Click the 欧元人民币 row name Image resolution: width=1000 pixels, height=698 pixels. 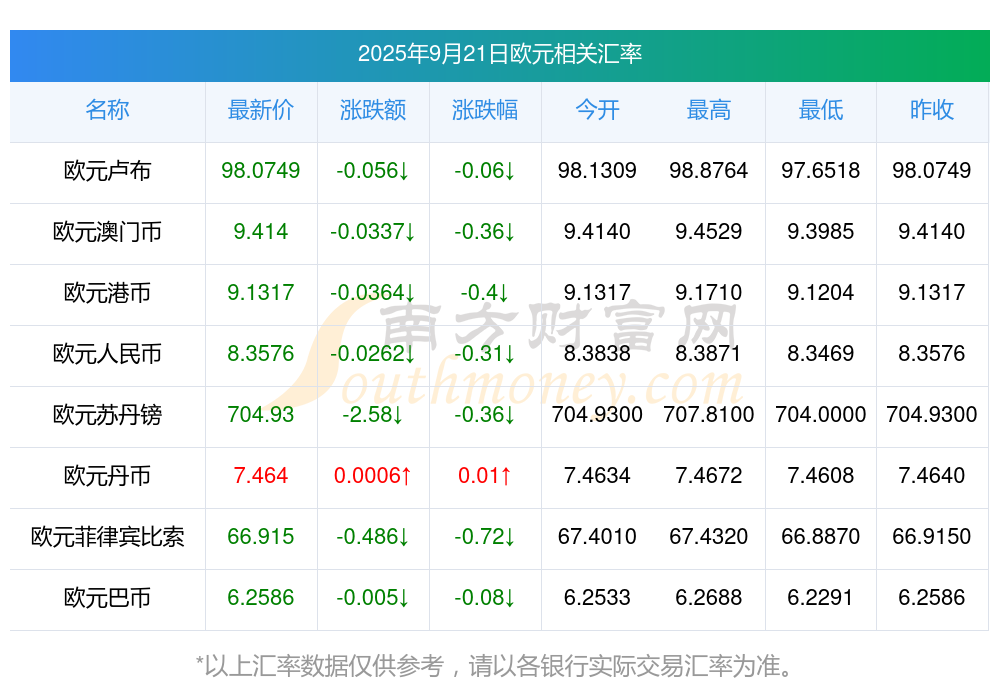[x=107, y=353]
